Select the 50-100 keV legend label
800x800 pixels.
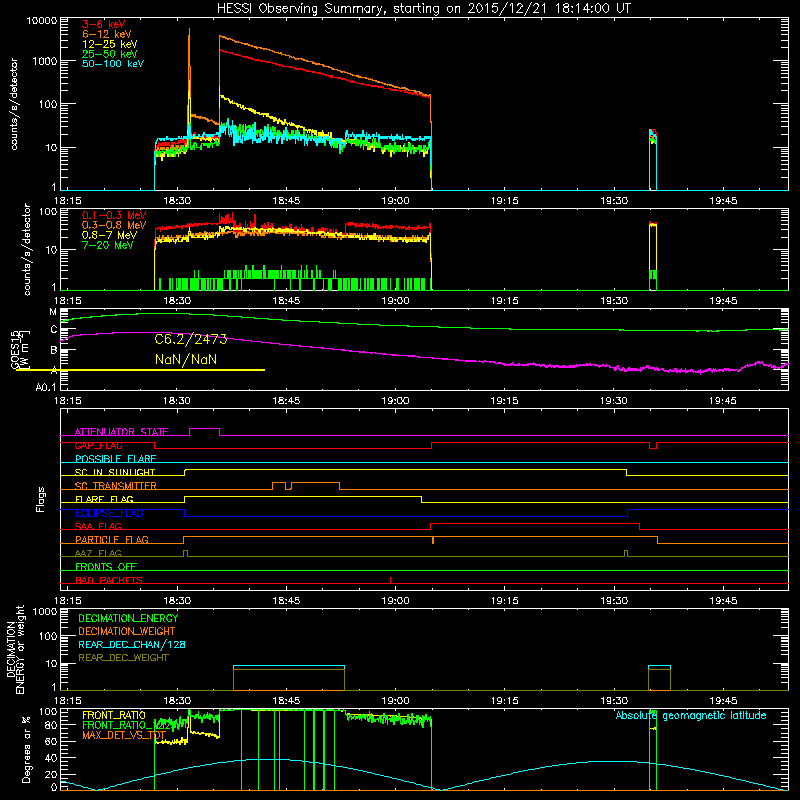(113, 64)
